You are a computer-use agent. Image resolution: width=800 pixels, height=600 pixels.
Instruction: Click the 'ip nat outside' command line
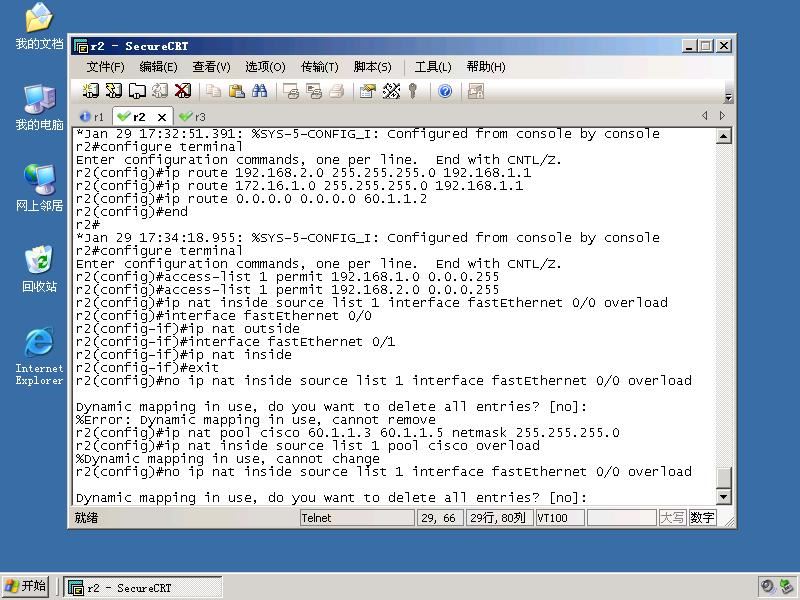(x=188, y=329)
